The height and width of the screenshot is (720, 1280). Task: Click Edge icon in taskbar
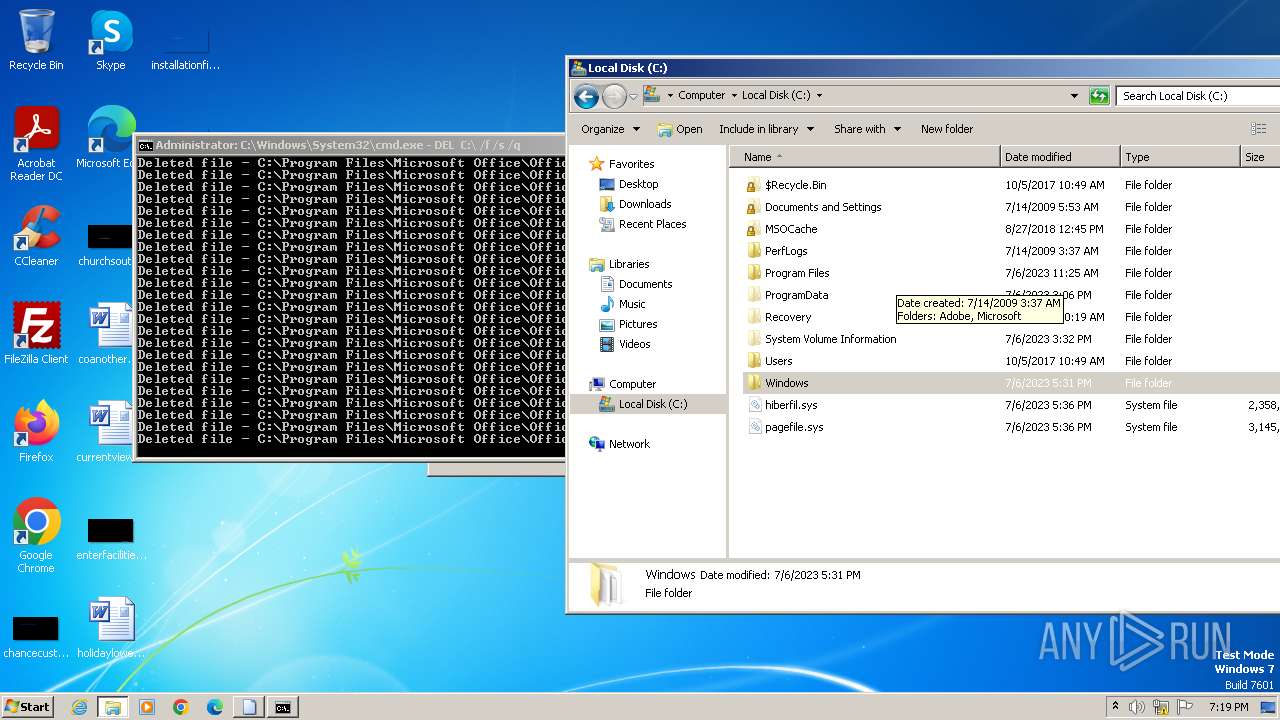pyautogui.click(x=215, y=707)
